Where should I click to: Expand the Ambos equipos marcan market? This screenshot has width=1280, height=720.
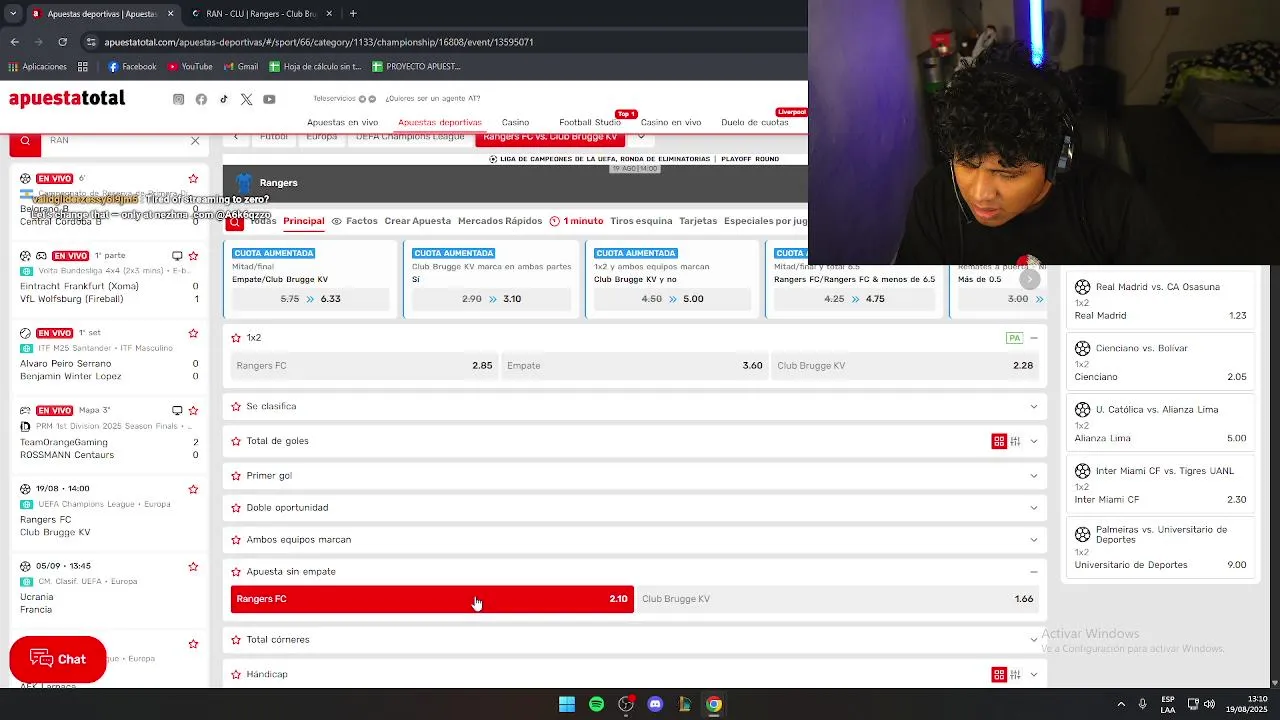pos(1034,540)
